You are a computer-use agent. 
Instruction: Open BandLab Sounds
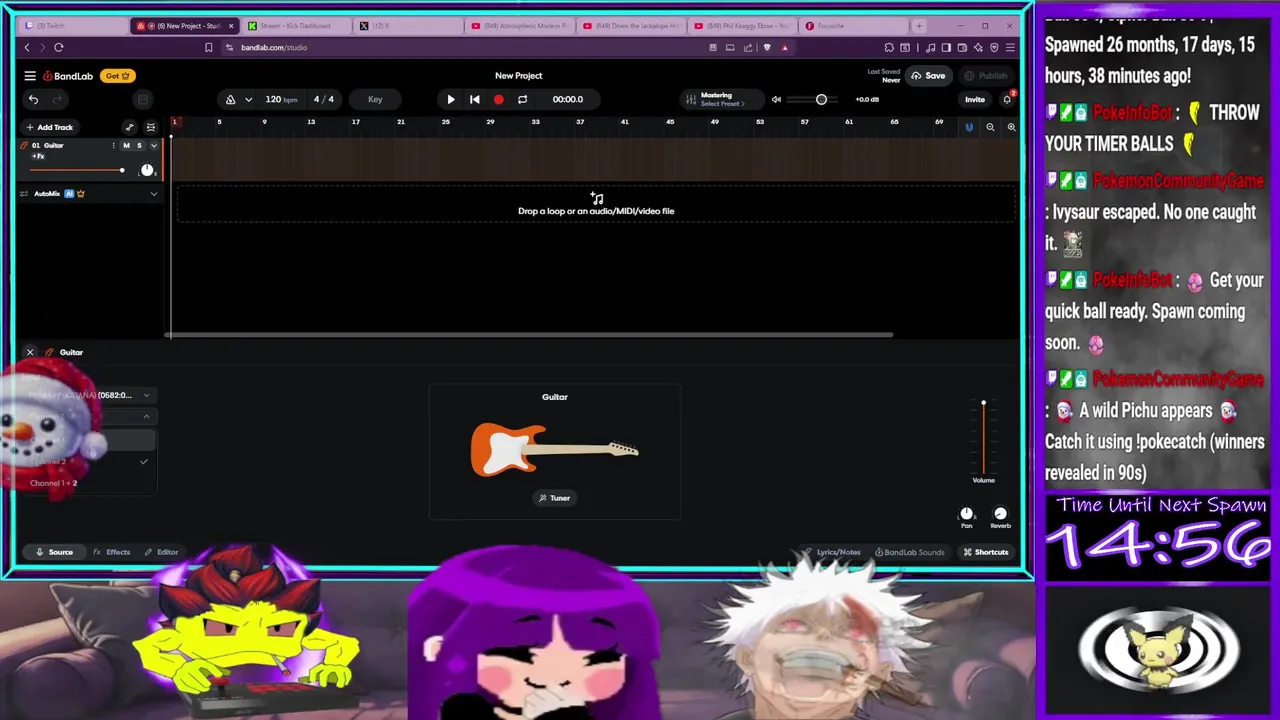(909, 552)
